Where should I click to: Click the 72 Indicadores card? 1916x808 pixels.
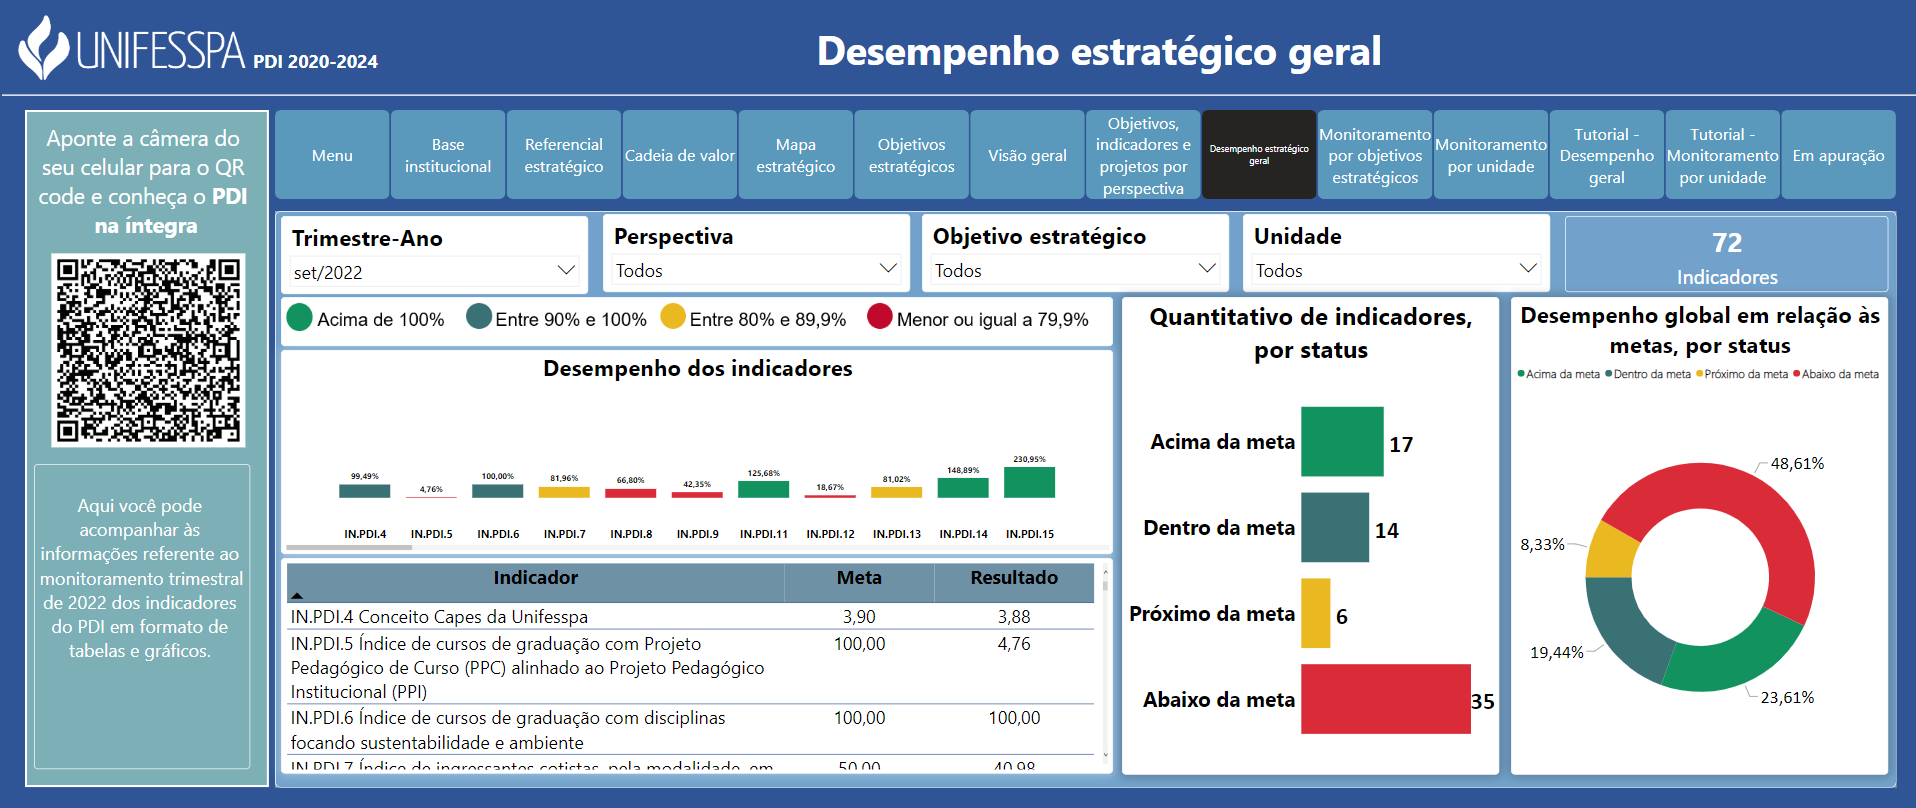(x=1727, y=256)
